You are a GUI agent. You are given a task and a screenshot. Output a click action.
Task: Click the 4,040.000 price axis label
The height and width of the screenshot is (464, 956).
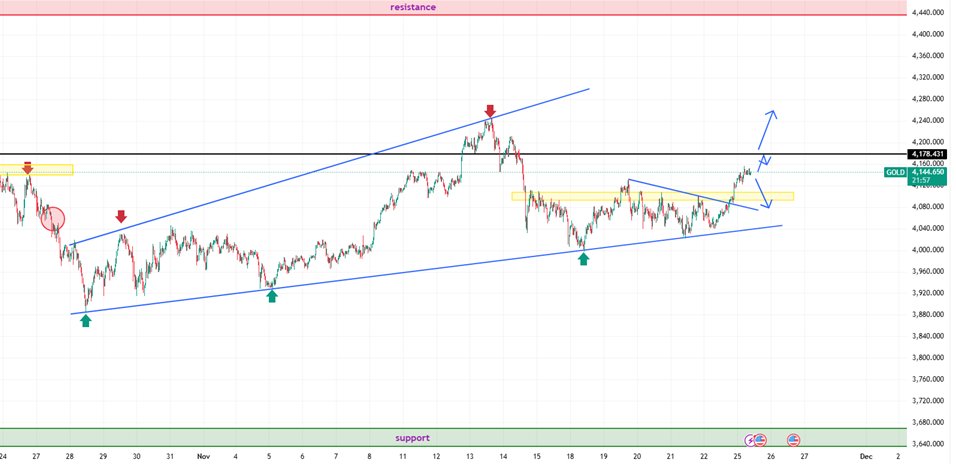coord(930,228)
